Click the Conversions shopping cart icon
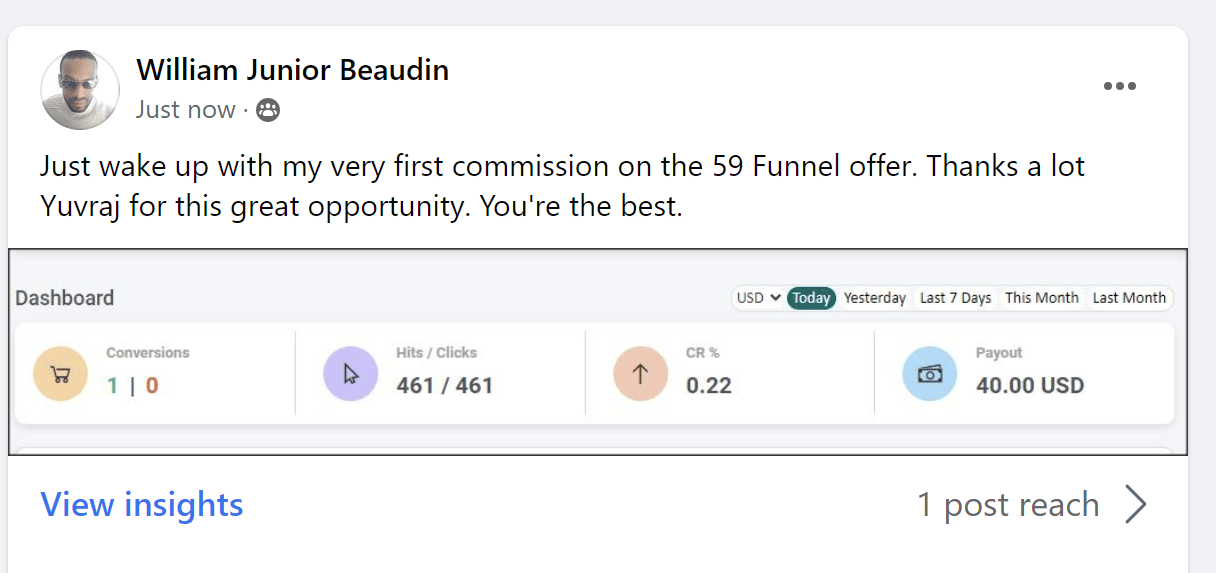 (x=60, y=374)
